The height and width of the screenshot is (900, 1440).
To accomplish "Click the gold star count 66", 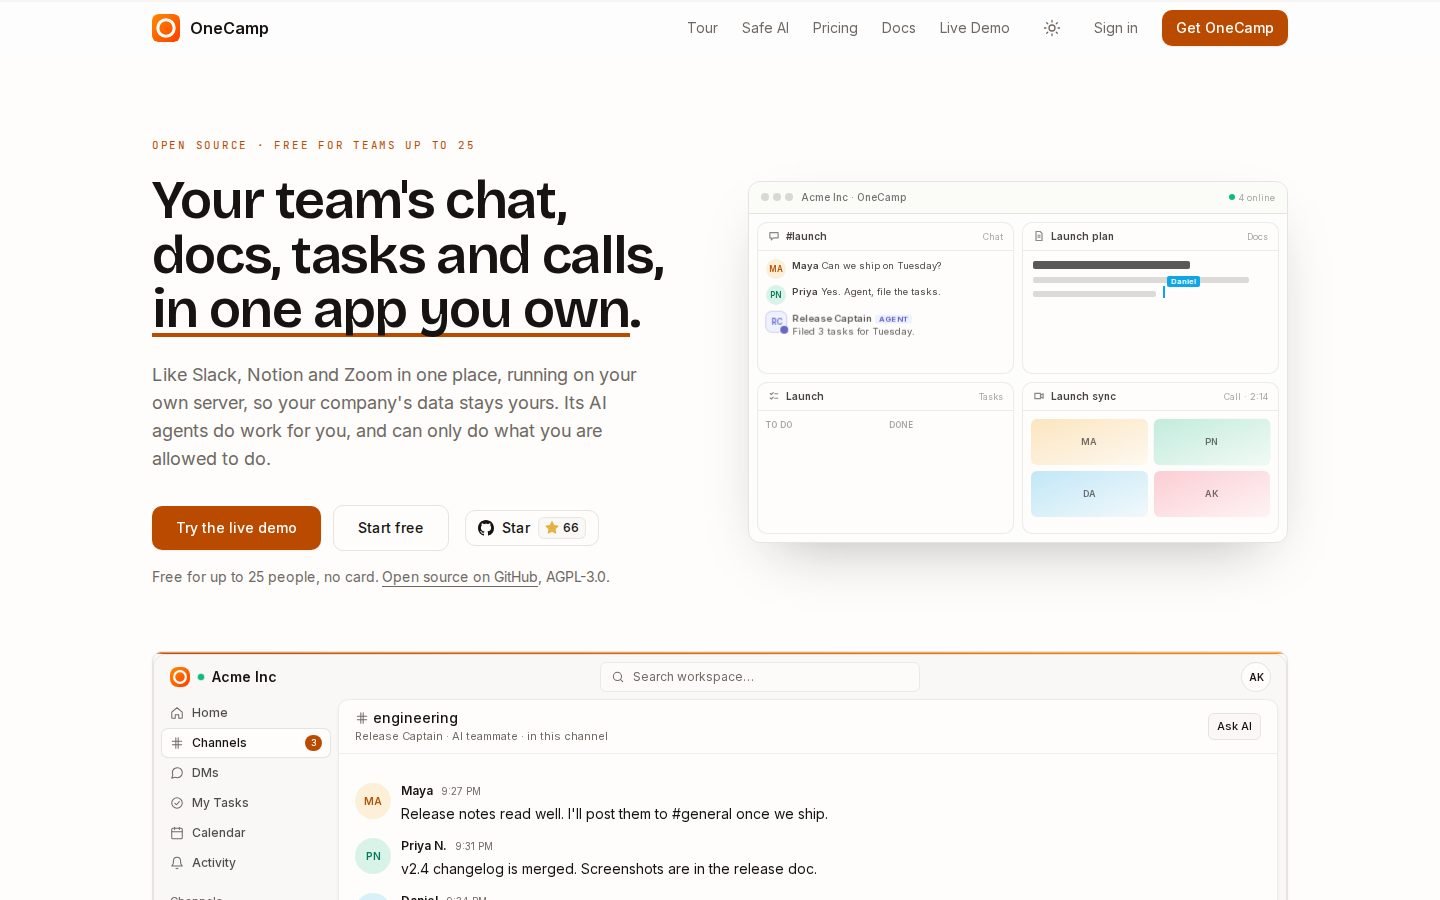I will pyautogui.click(x=562, y=528).
